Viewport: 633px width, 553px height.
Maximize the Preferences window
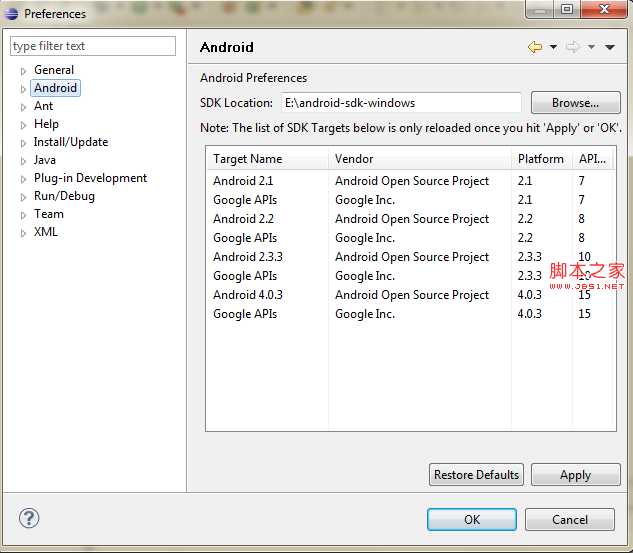pos(567,9)
